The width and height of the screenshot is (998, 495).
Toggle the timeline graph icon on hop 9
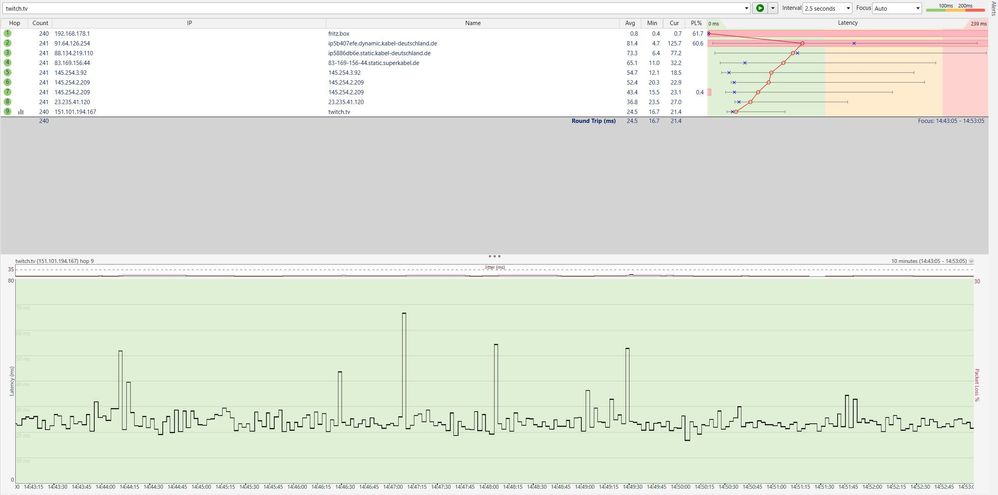point(21,112)
